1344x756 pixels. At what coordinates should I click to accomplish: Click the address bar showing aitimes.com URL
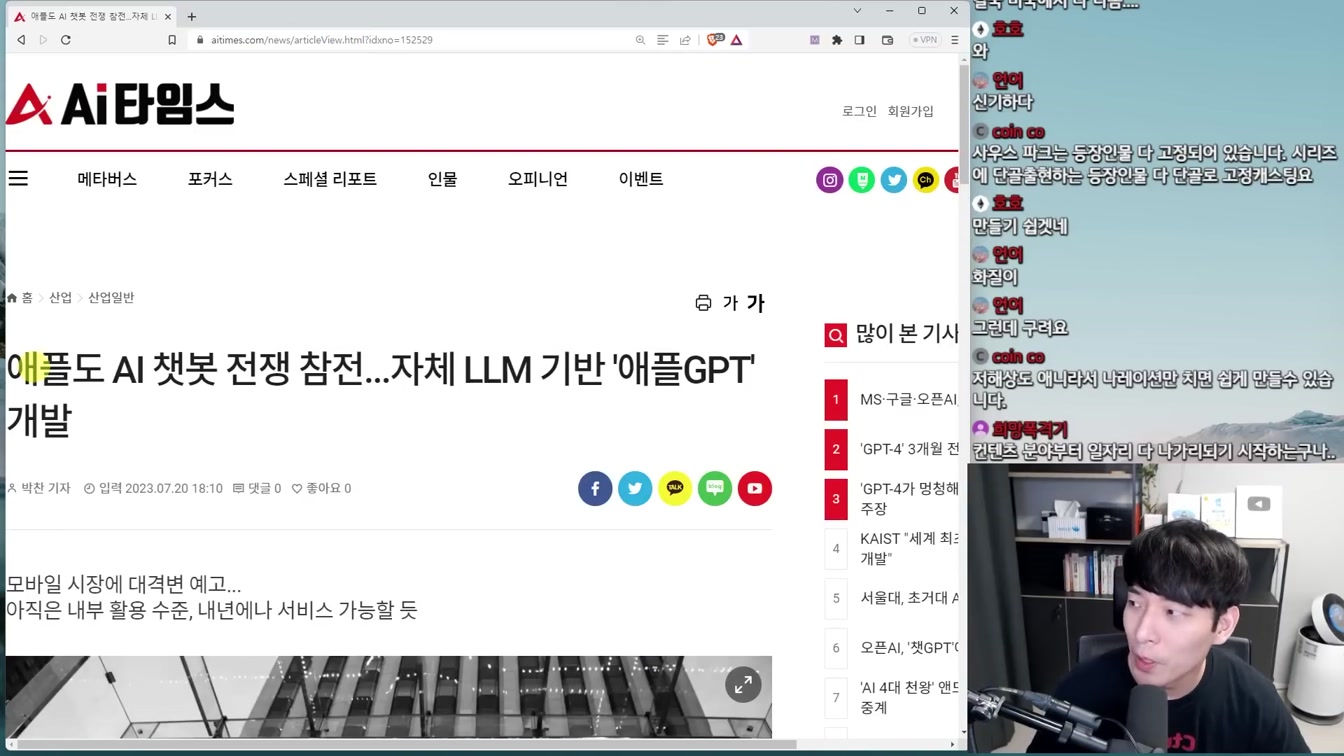pyautogui.click(x=410, y=40)
